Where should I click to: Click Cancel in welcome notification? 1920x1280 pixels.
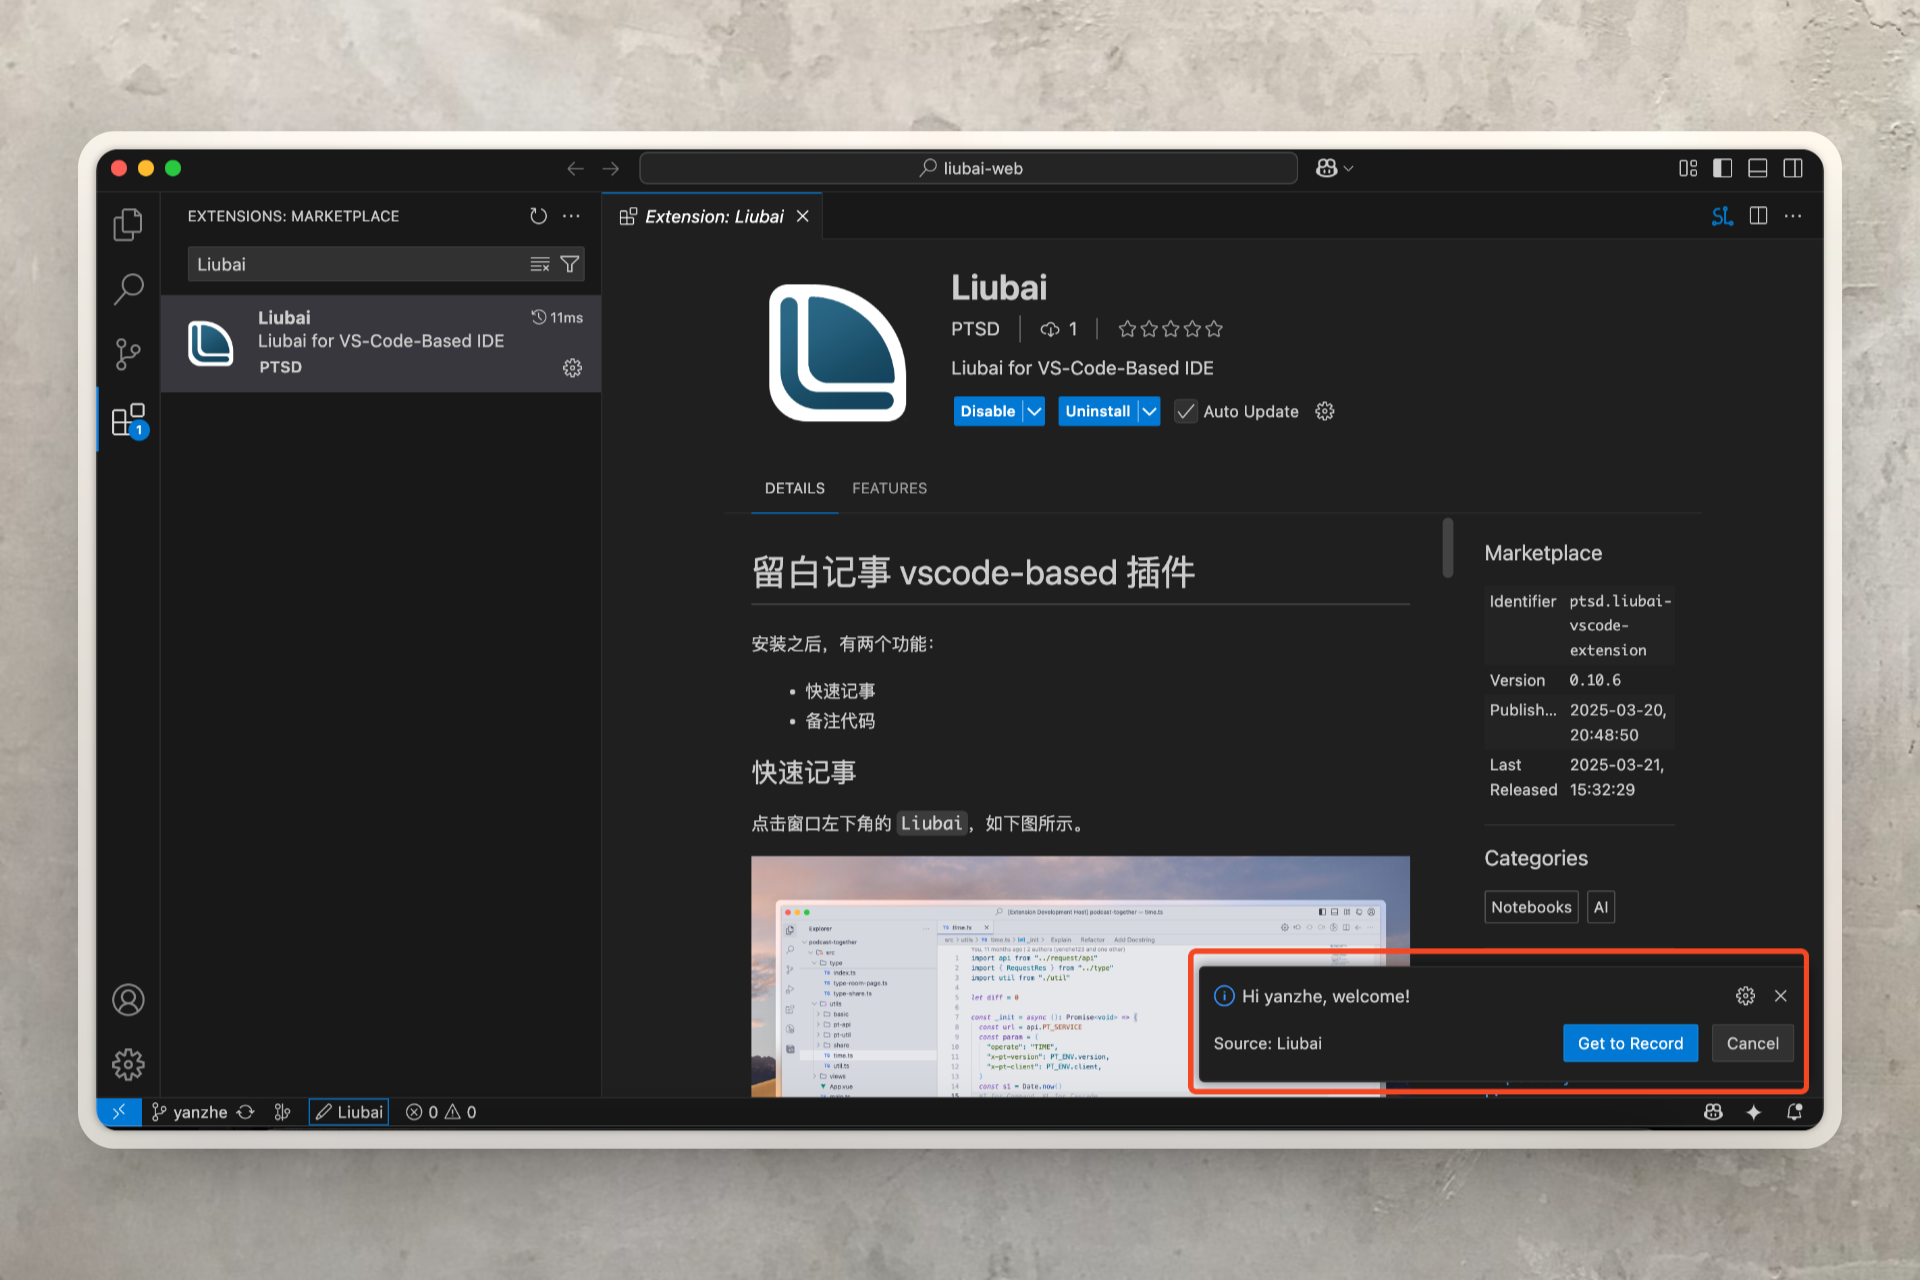point(1752,1043)
